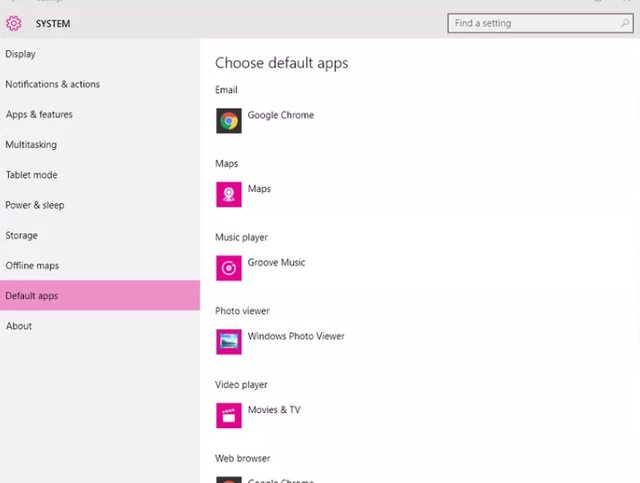Click the Choose default apps heading
The height and width of the screenshot is (483, 640).
282,63
